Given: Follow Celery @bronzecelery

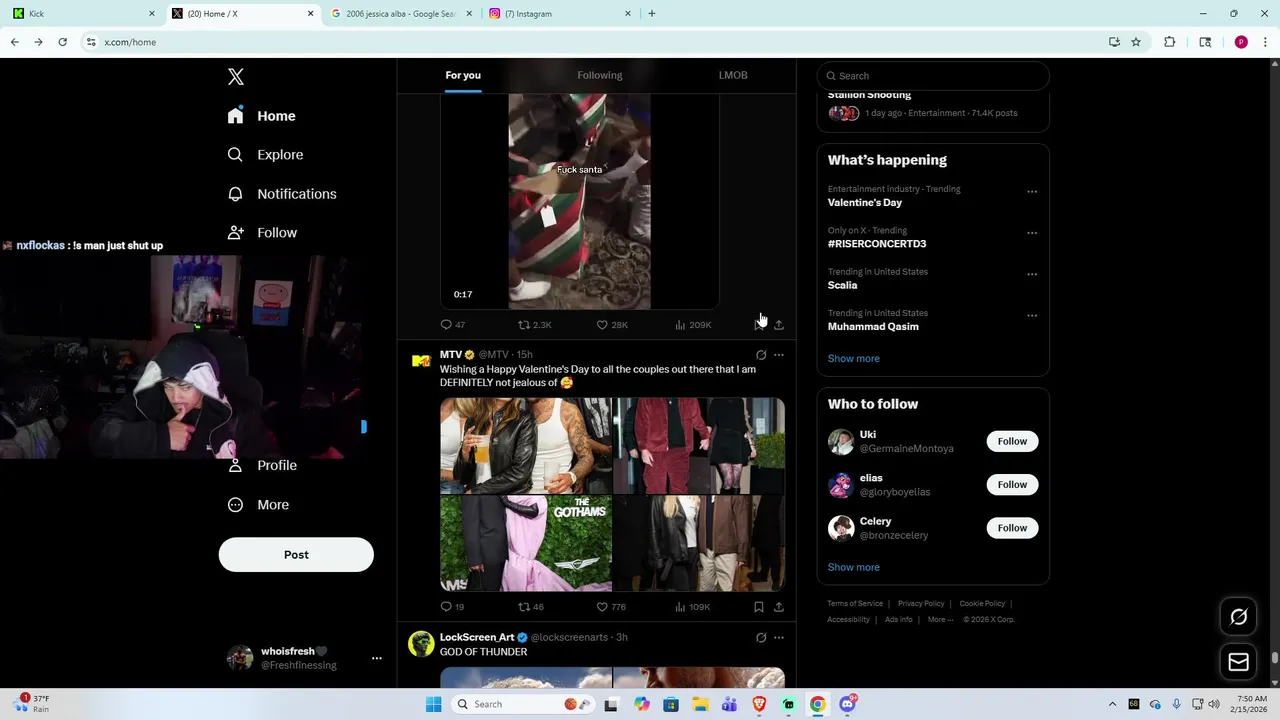Looking at the screenshot, I should click(x=1012, y=528).
